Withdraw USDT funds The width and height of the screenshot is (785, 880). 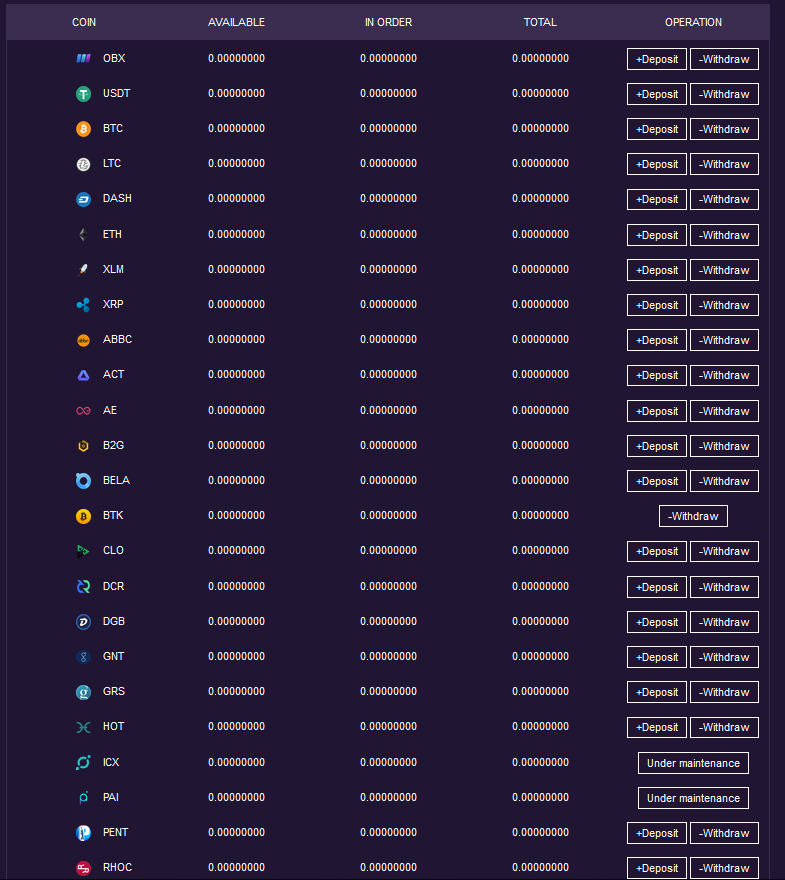coord(724,94)
